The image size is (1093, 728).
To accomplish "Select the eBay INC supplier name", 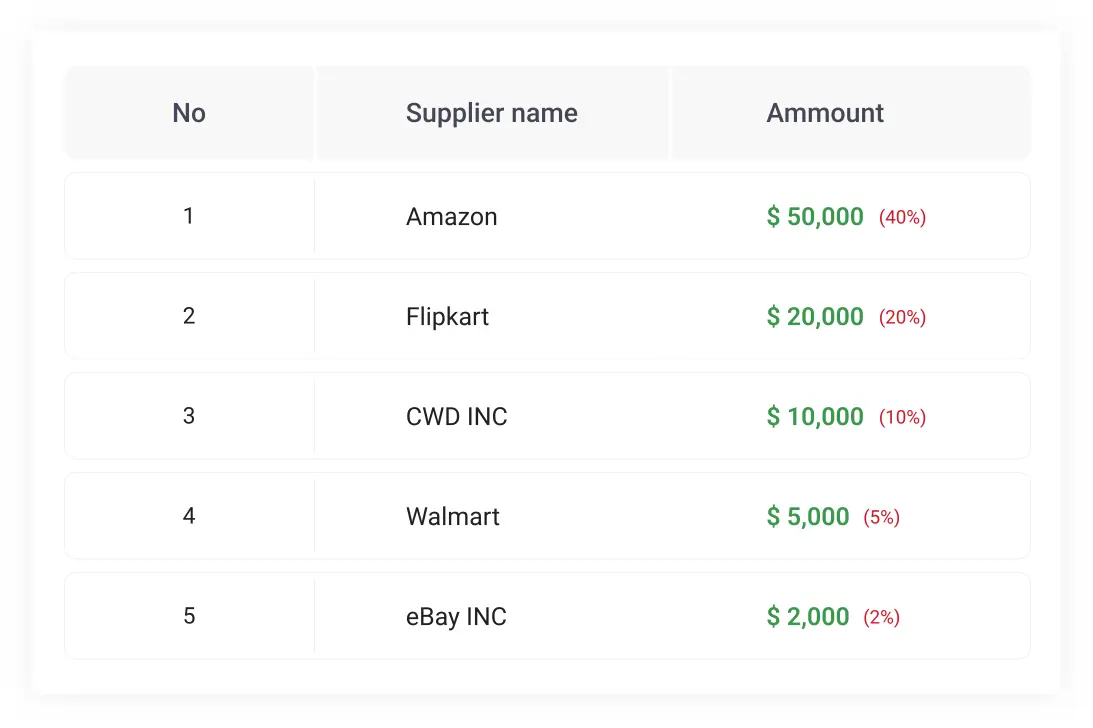I will tap(456, 617).
